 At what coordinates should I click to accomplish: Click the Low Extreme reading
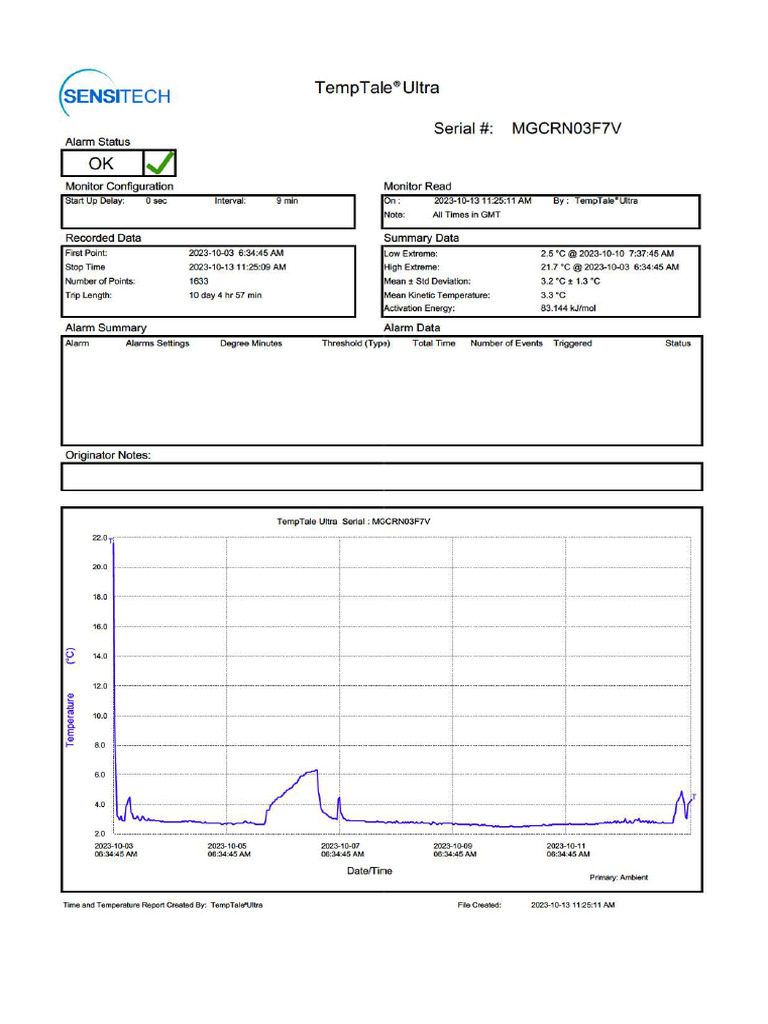click(x=607, y=253)
